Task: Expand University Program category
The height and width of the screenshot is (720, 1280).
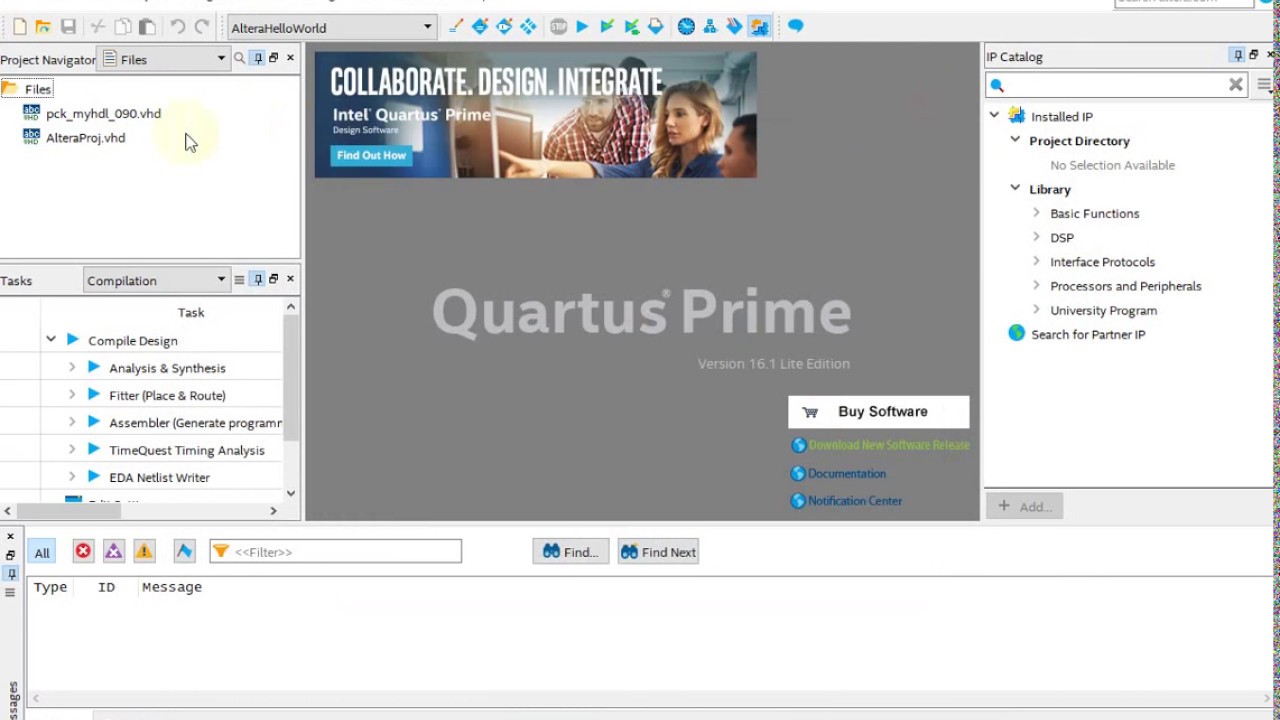Action: click(1036, 310)
